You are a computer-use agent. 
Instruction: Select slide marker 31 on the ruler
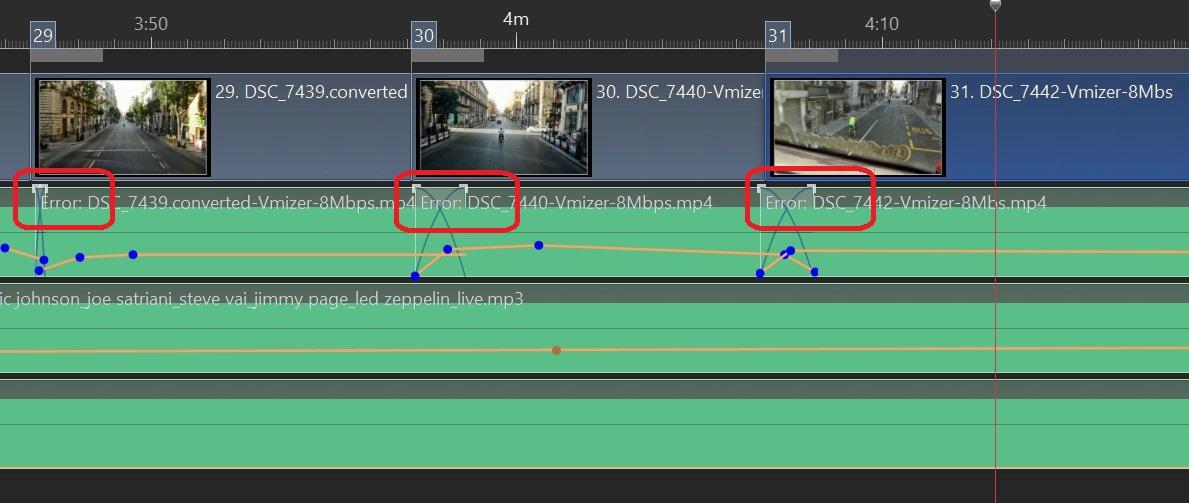point(777,36)
